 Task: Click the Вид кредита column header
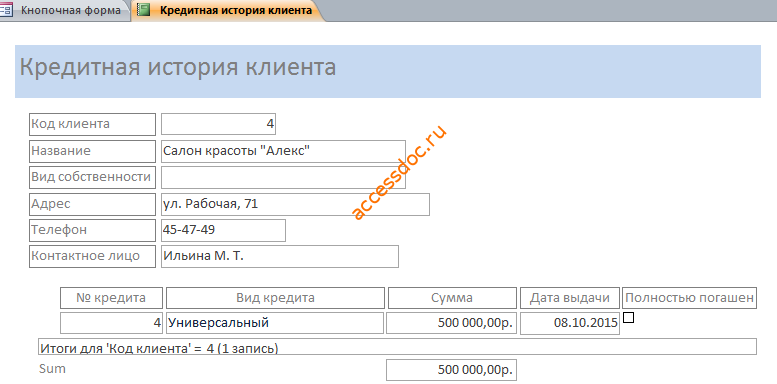[x=275, y=298]
